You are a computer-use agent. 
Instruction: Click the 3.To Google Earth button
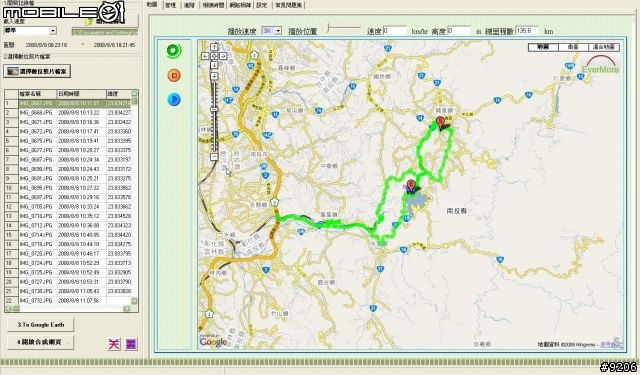[41, 325]
